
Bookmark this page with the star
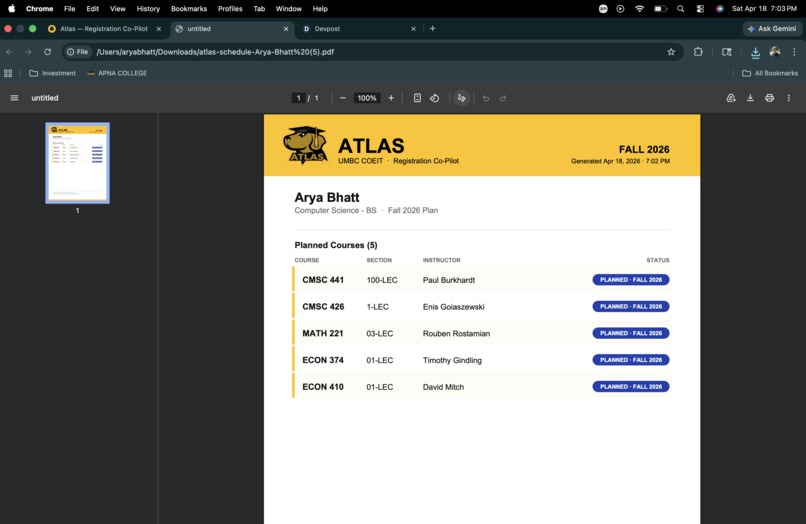(x=671, y=51)
